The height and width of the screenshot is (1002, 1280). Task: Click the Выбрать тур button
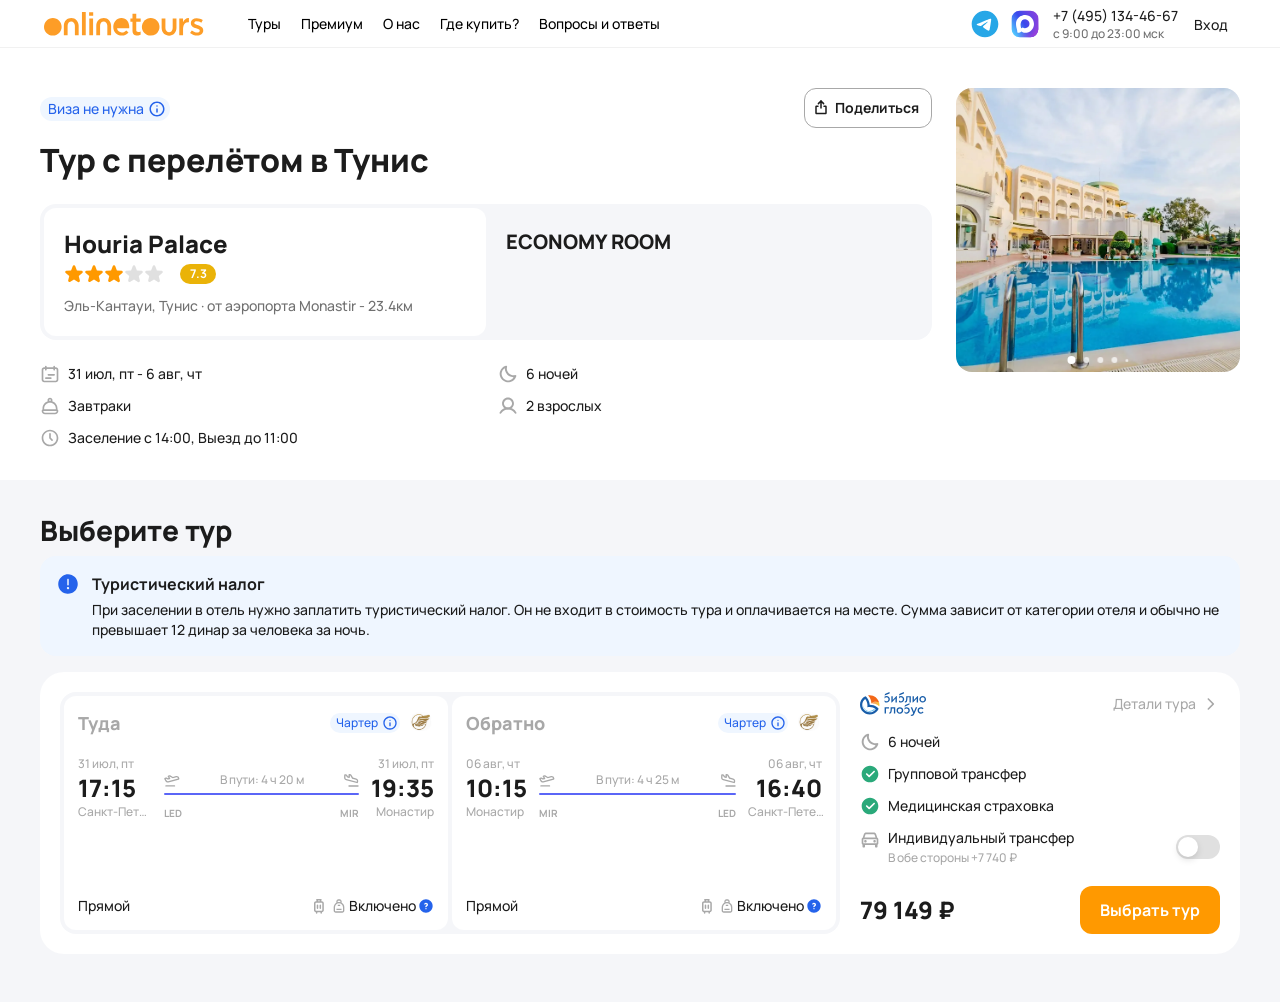click(1150, 910)
